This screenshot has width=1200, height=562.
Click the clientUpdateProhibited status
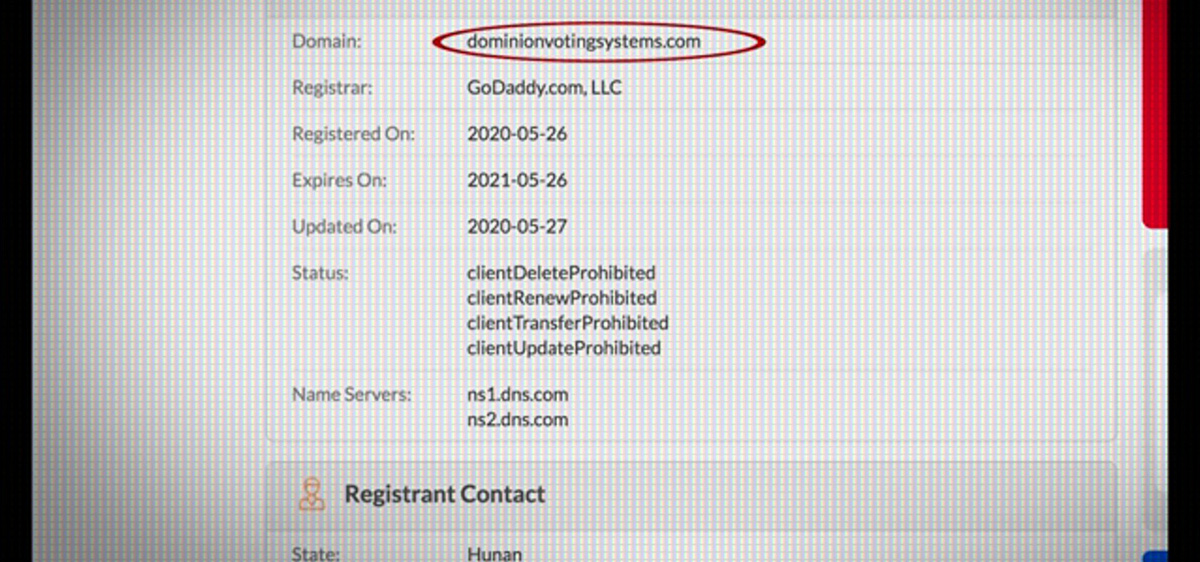point(564,348)
